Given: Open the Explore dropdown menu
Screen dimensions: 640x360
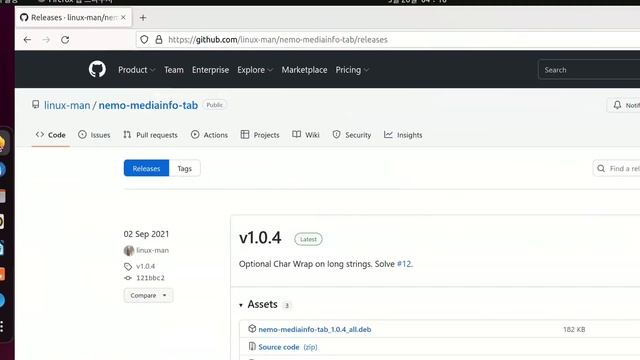Looking at the screenshot, I should coord(255,70).
